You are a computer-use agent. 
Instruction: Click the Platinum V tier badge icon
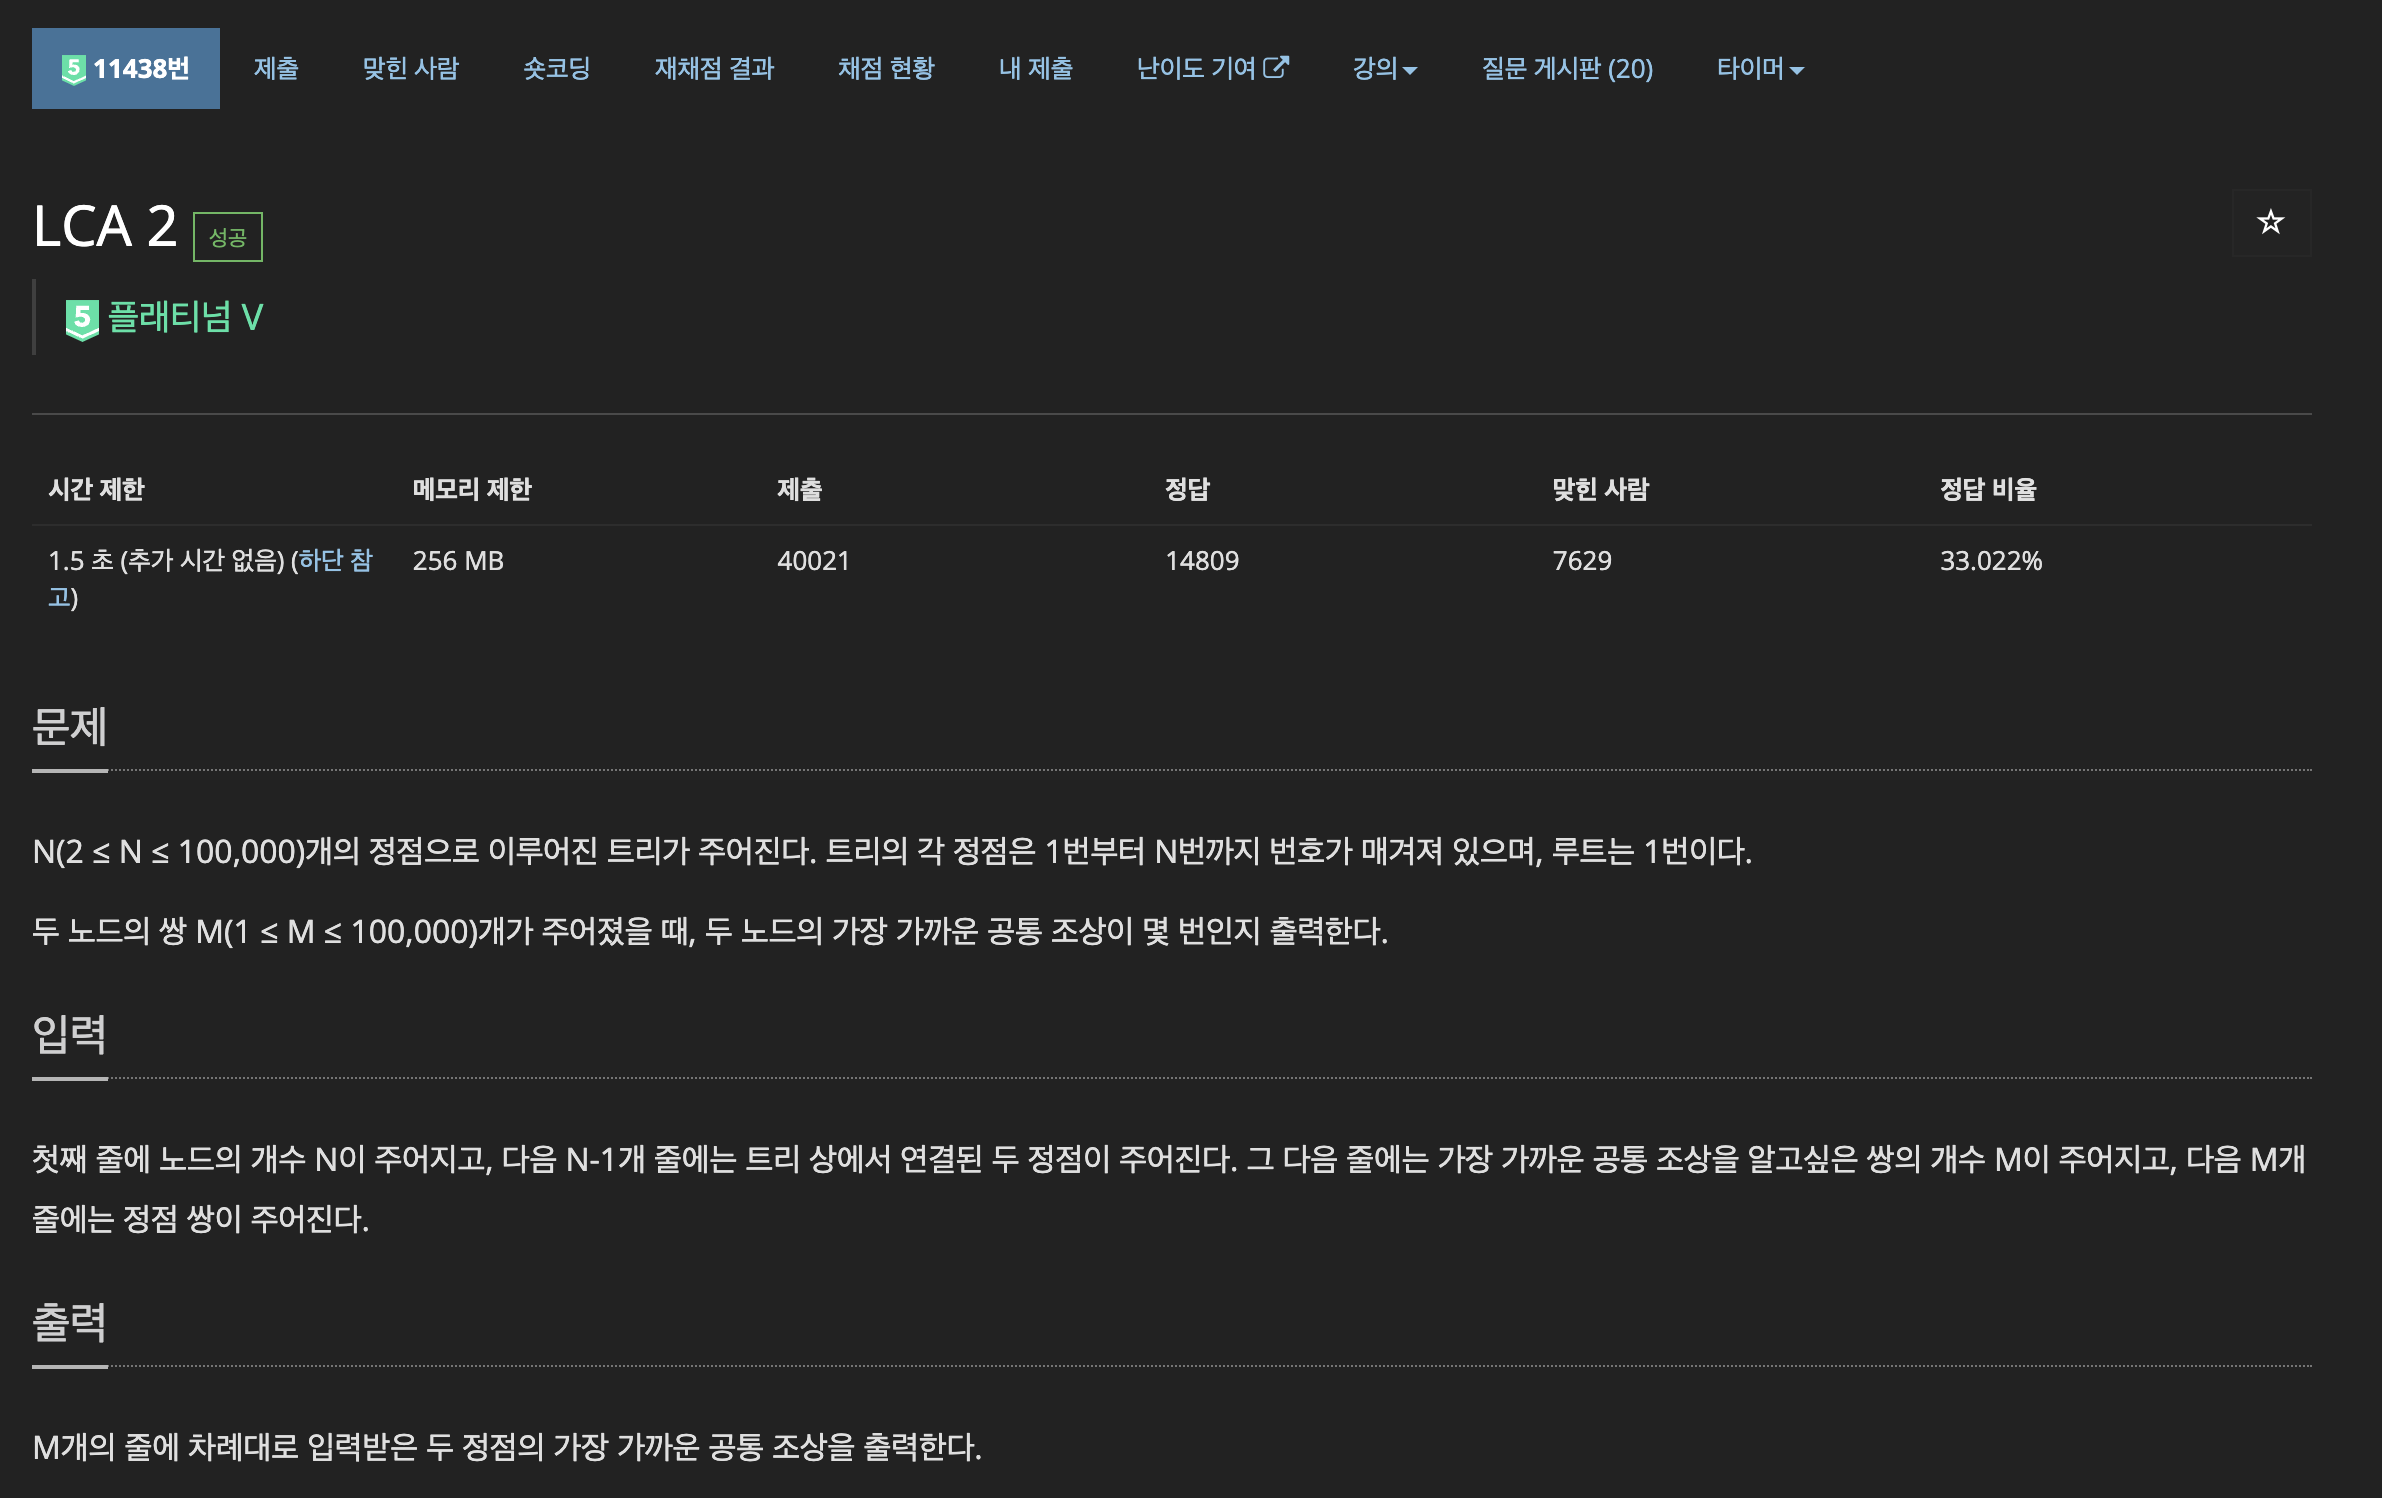[x=82, y=319]
